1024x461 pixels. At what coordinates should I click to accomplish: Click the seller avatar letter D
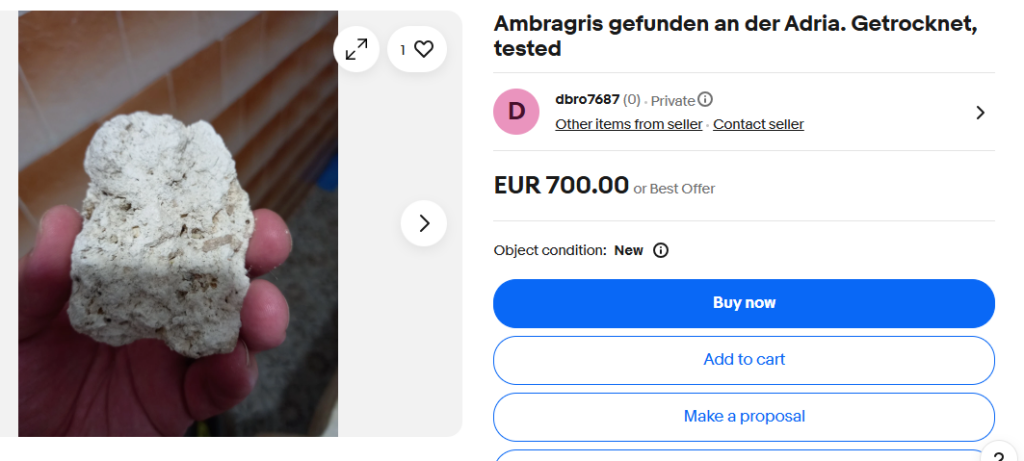click(517, 111)
